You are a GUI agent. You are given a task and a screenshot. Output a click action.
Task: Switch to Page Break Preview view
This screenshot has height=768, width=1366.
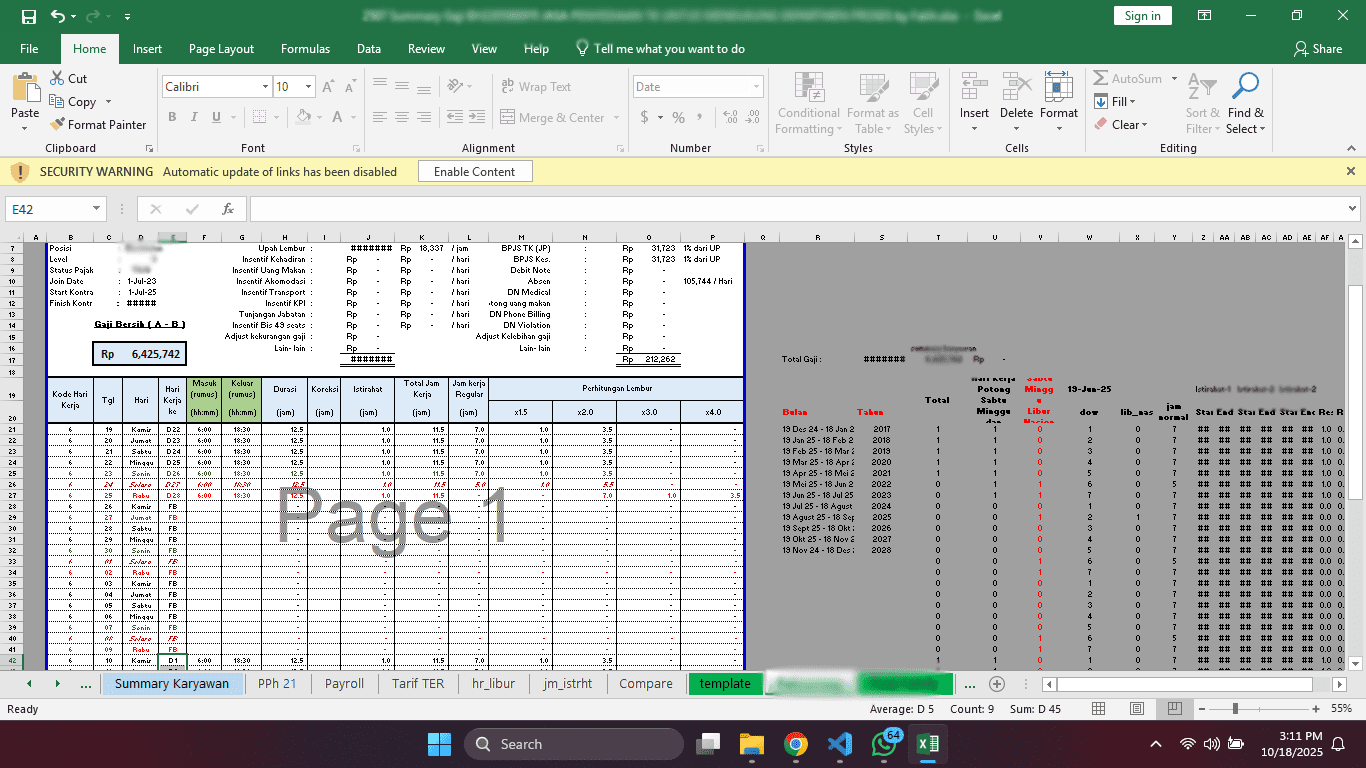[x=1175, y=709]
